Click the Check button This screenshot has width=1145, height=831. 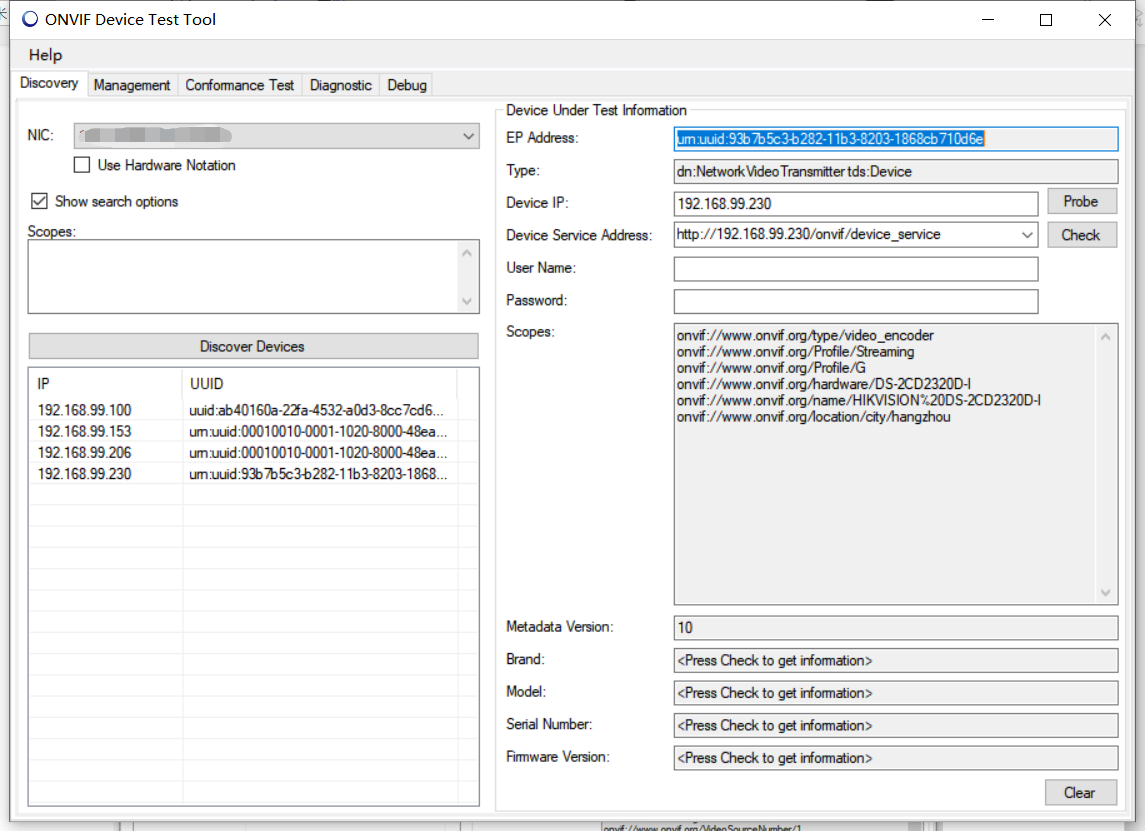click(1081, 235)
